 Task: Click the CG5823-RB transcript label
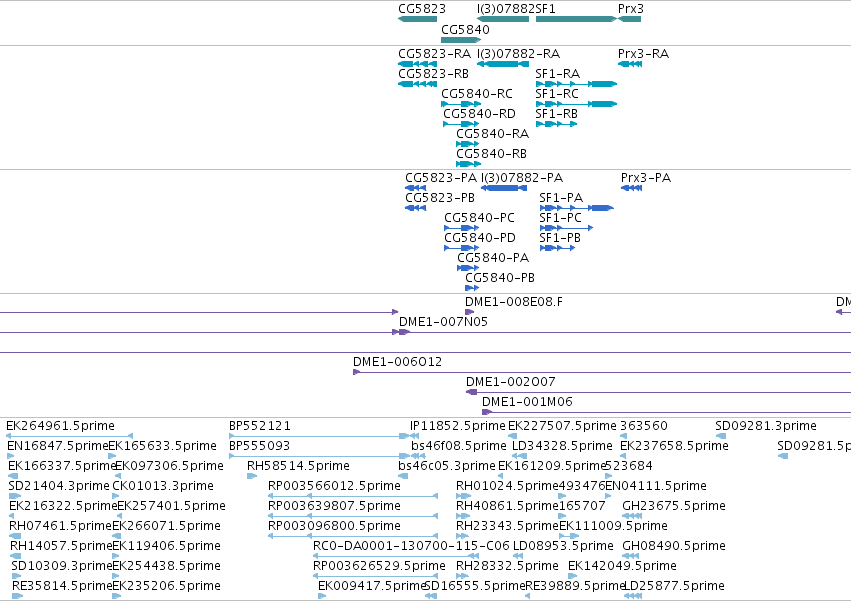click(433, 74)
